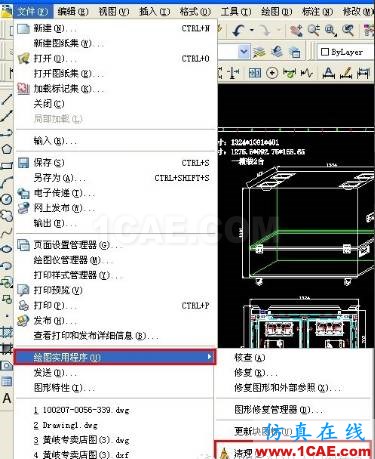Select the Insert Block tool

(x=7, y=282)
